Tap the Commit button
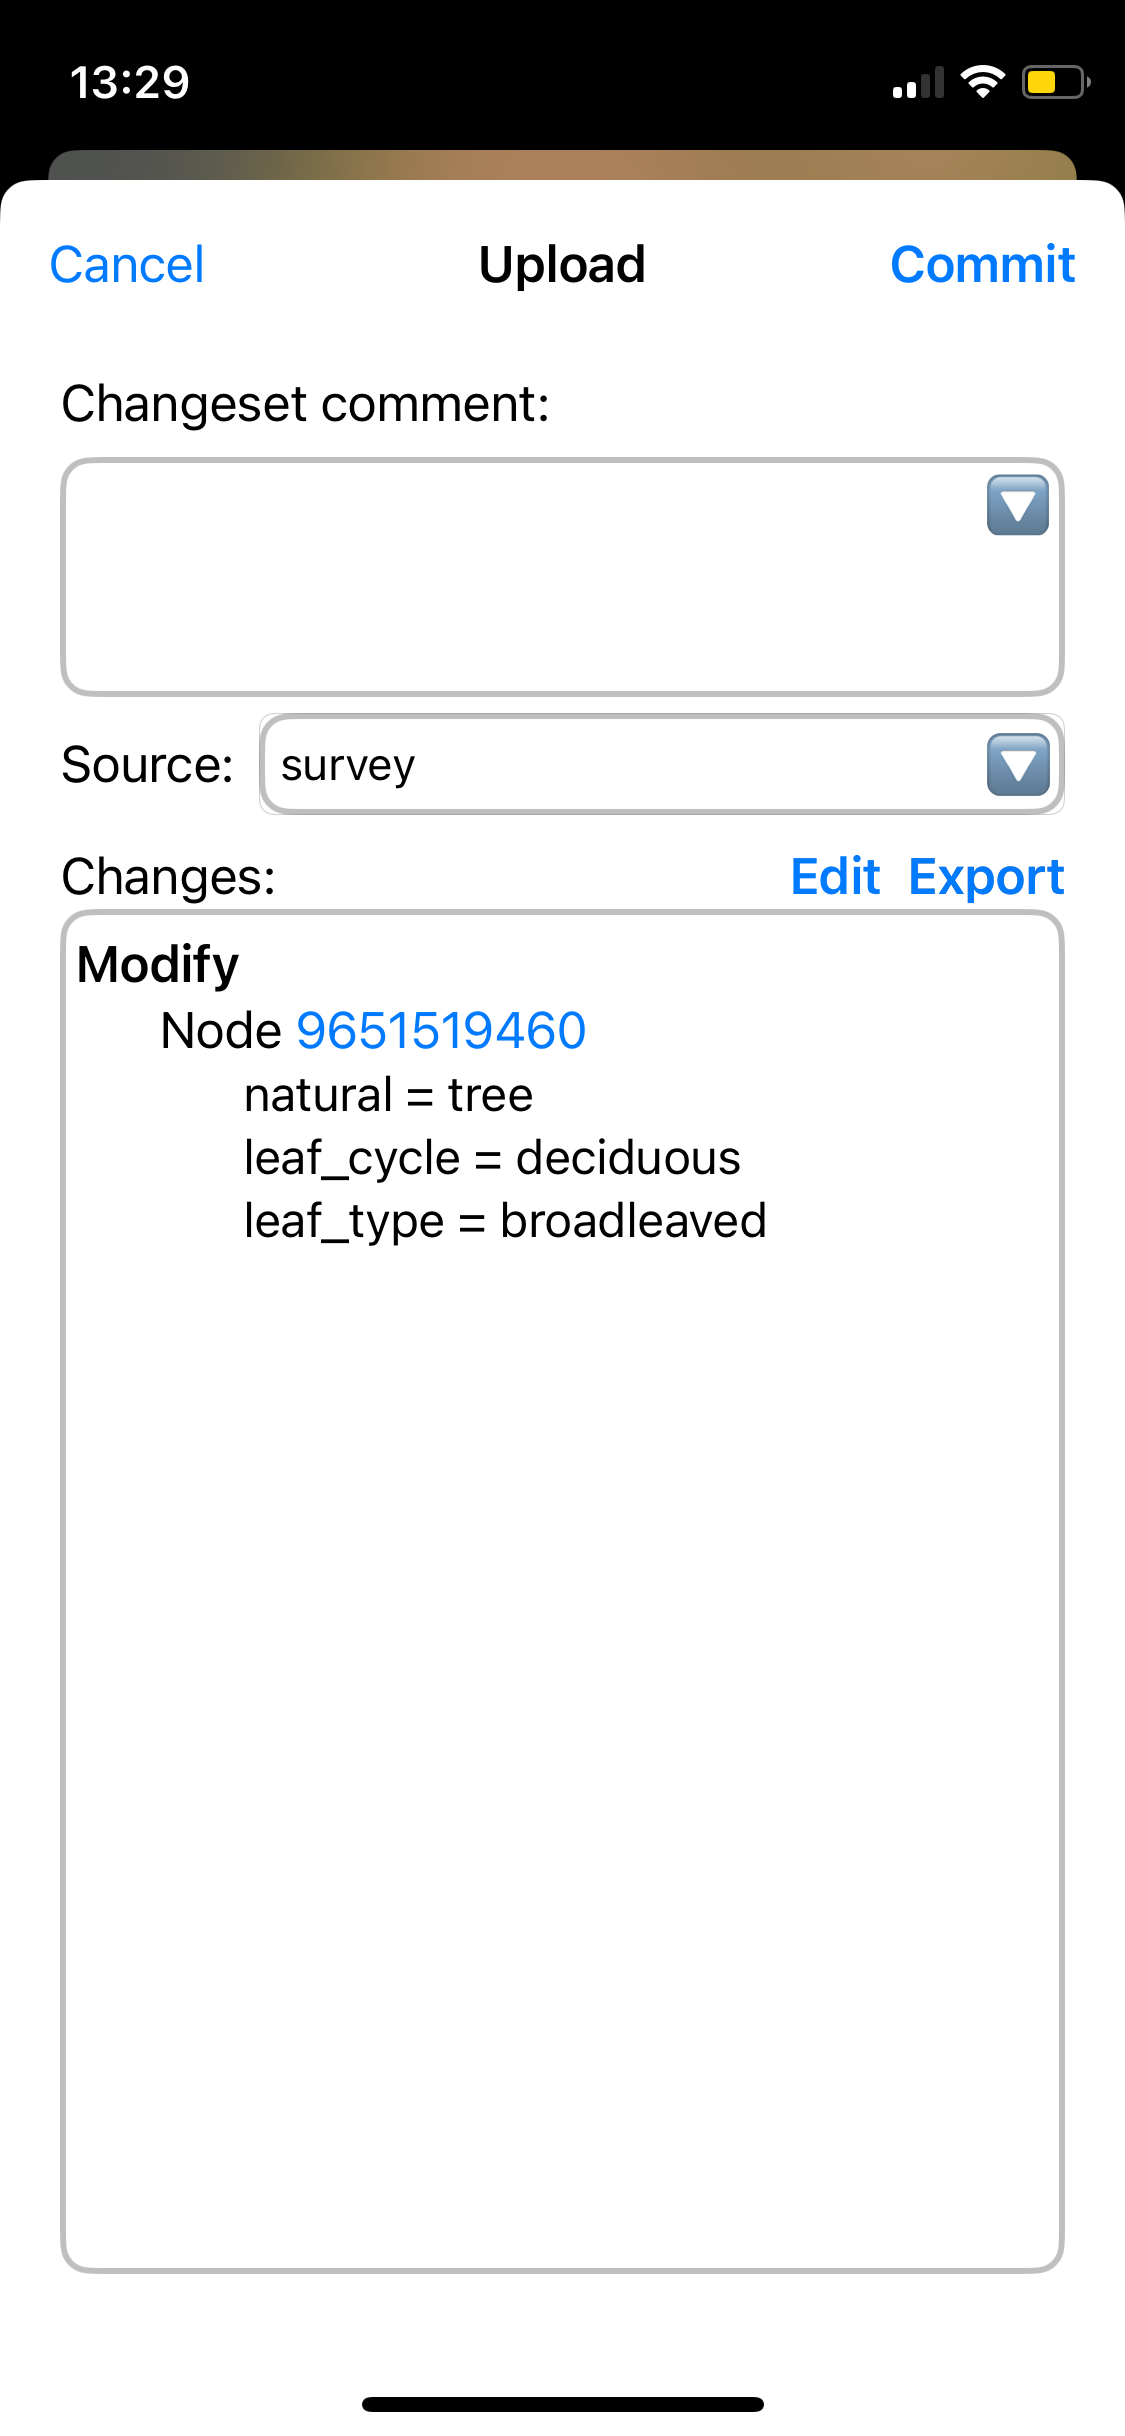 click(982, 265)
